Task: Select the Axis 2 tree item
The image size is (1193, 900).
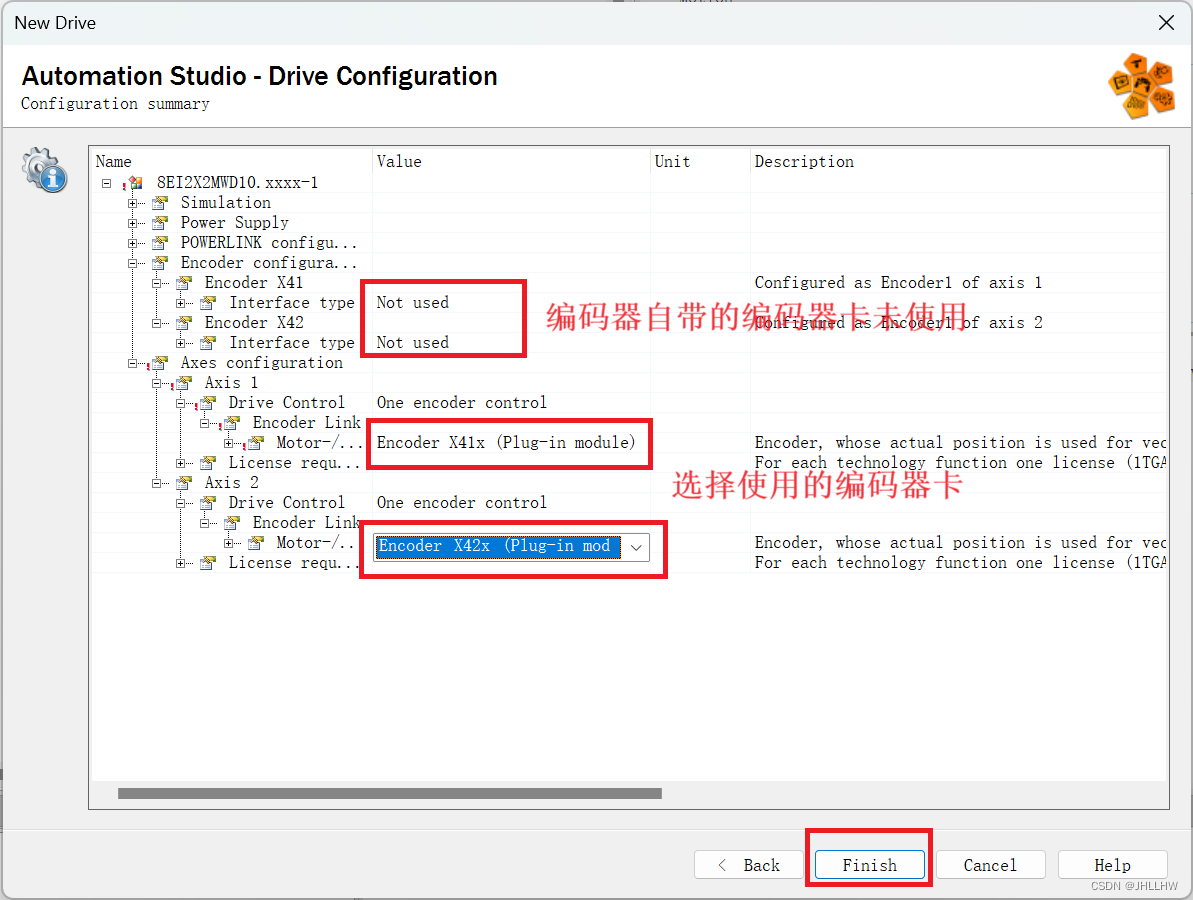Action: pyautogui.click(x=230, y=482)
